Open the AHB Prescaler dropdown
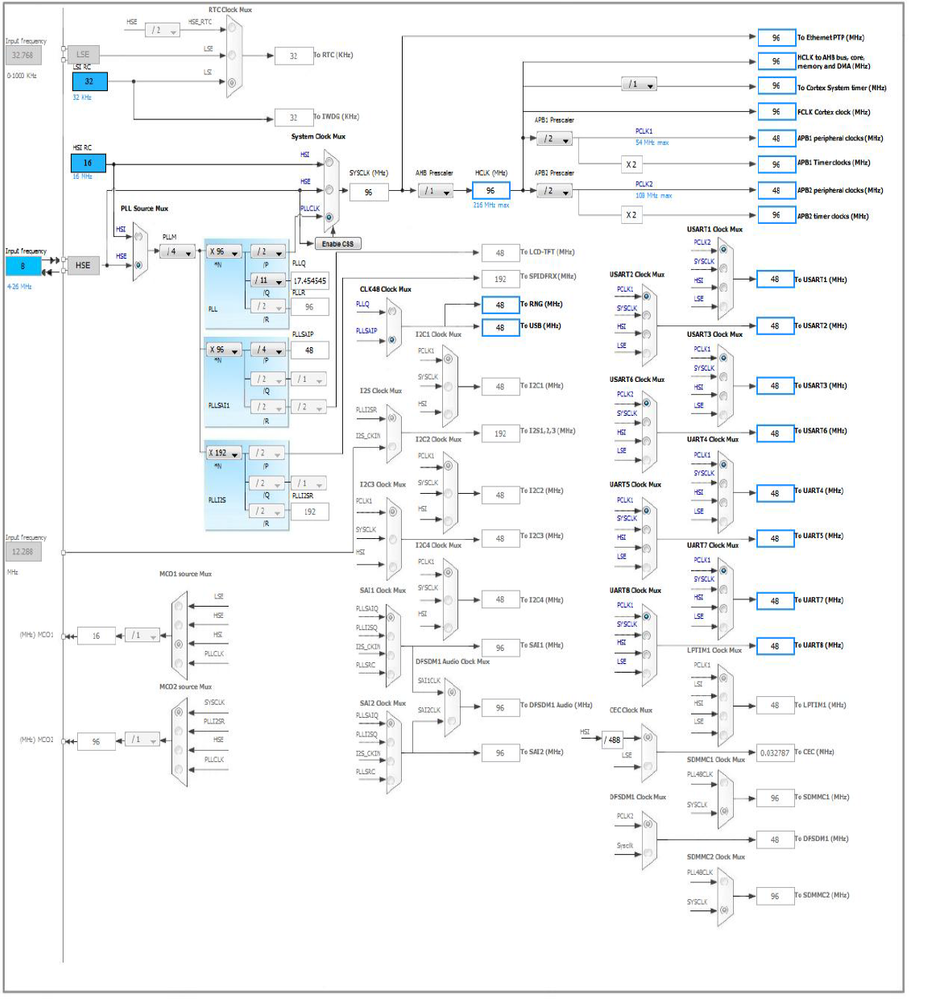This screenshot has width=927, height=999. tap(436, 190)
